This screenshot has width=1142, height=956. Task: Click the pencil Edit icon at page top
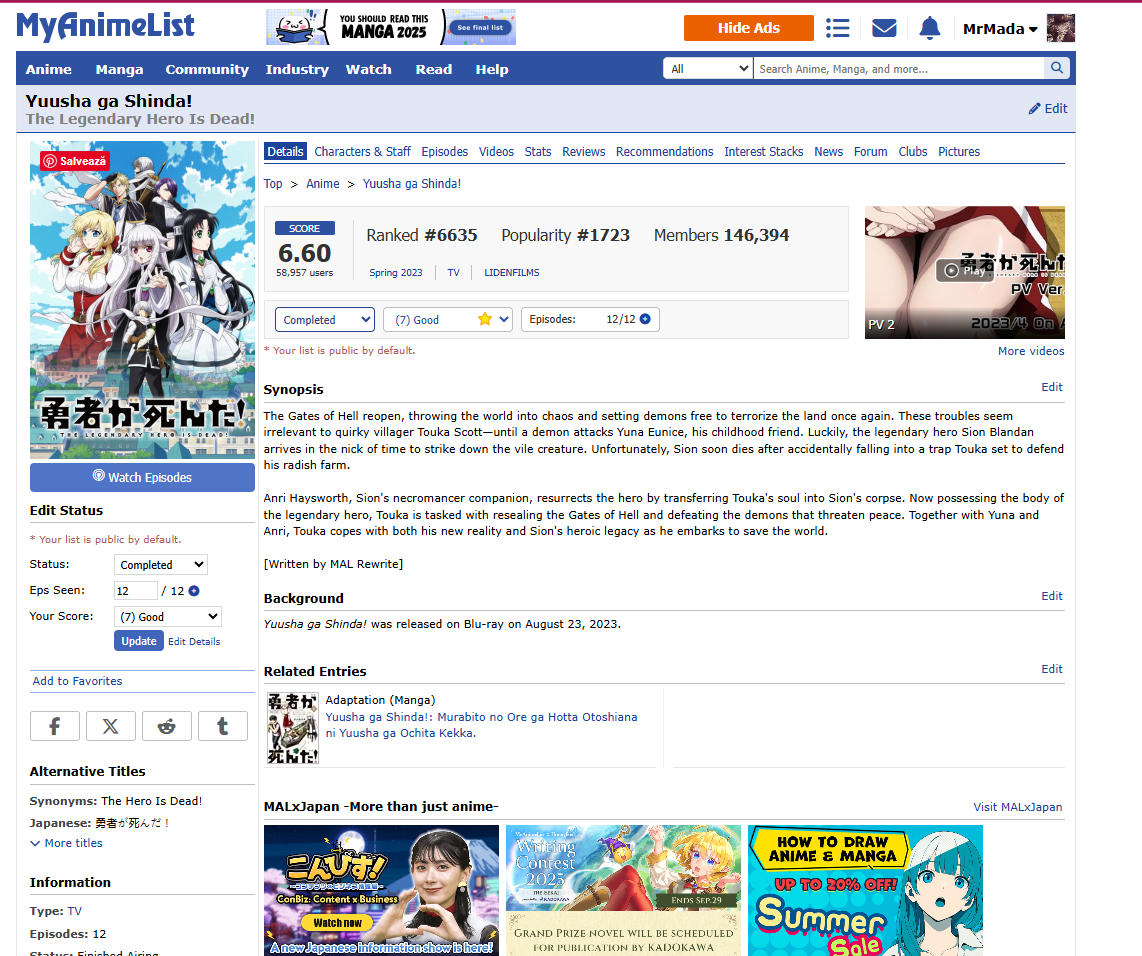(x=1047, y=108)
